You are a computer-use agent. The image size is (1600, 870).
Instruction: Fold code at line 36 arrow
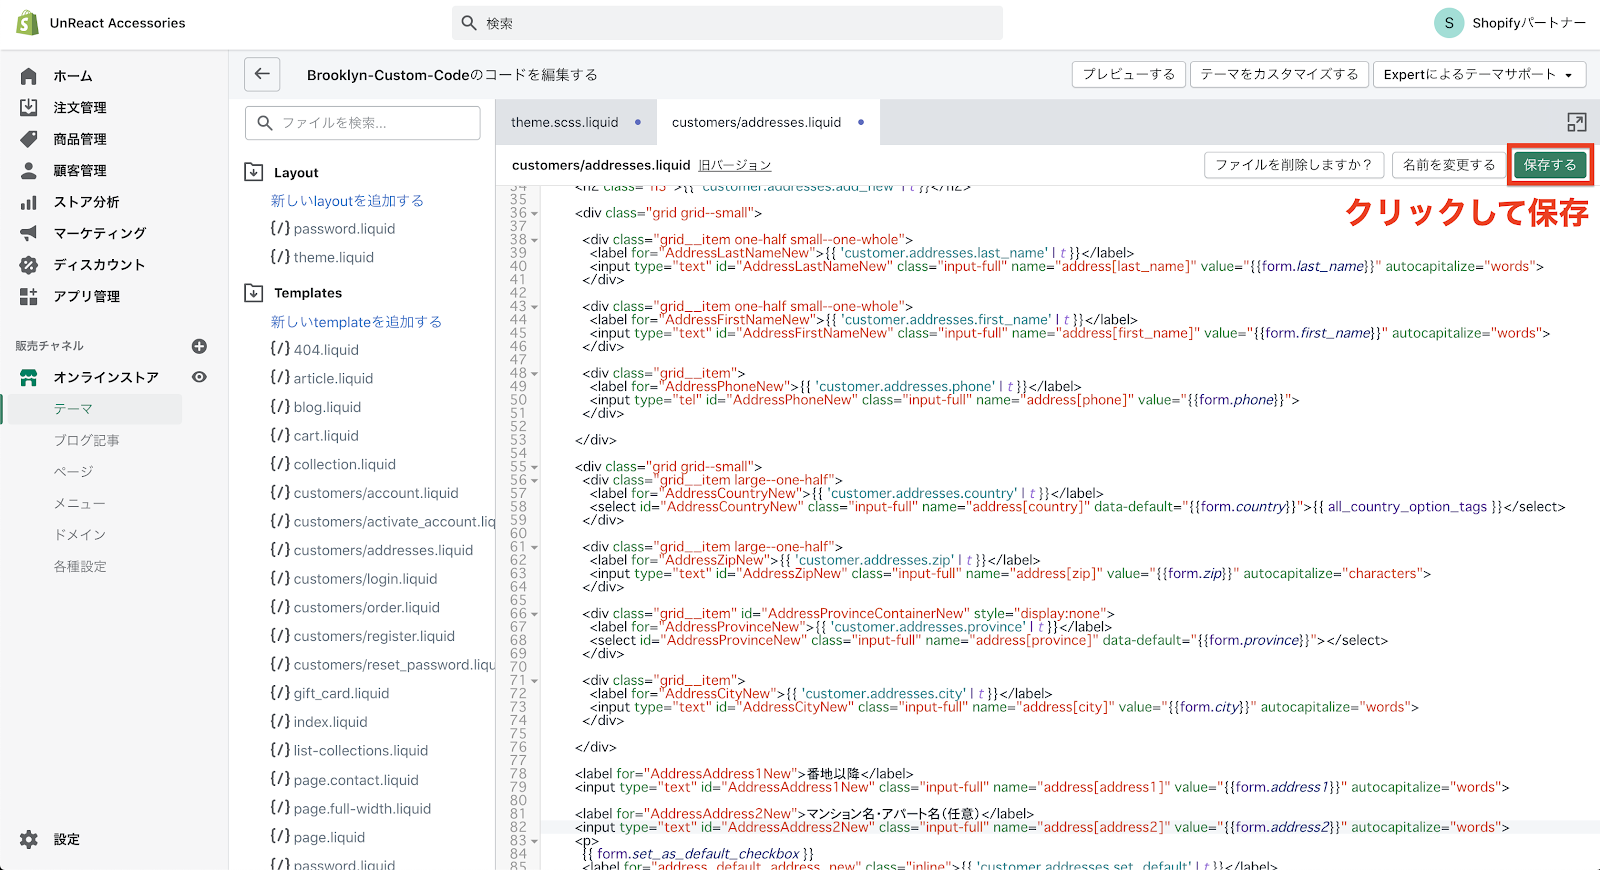(x=535, y=214)
